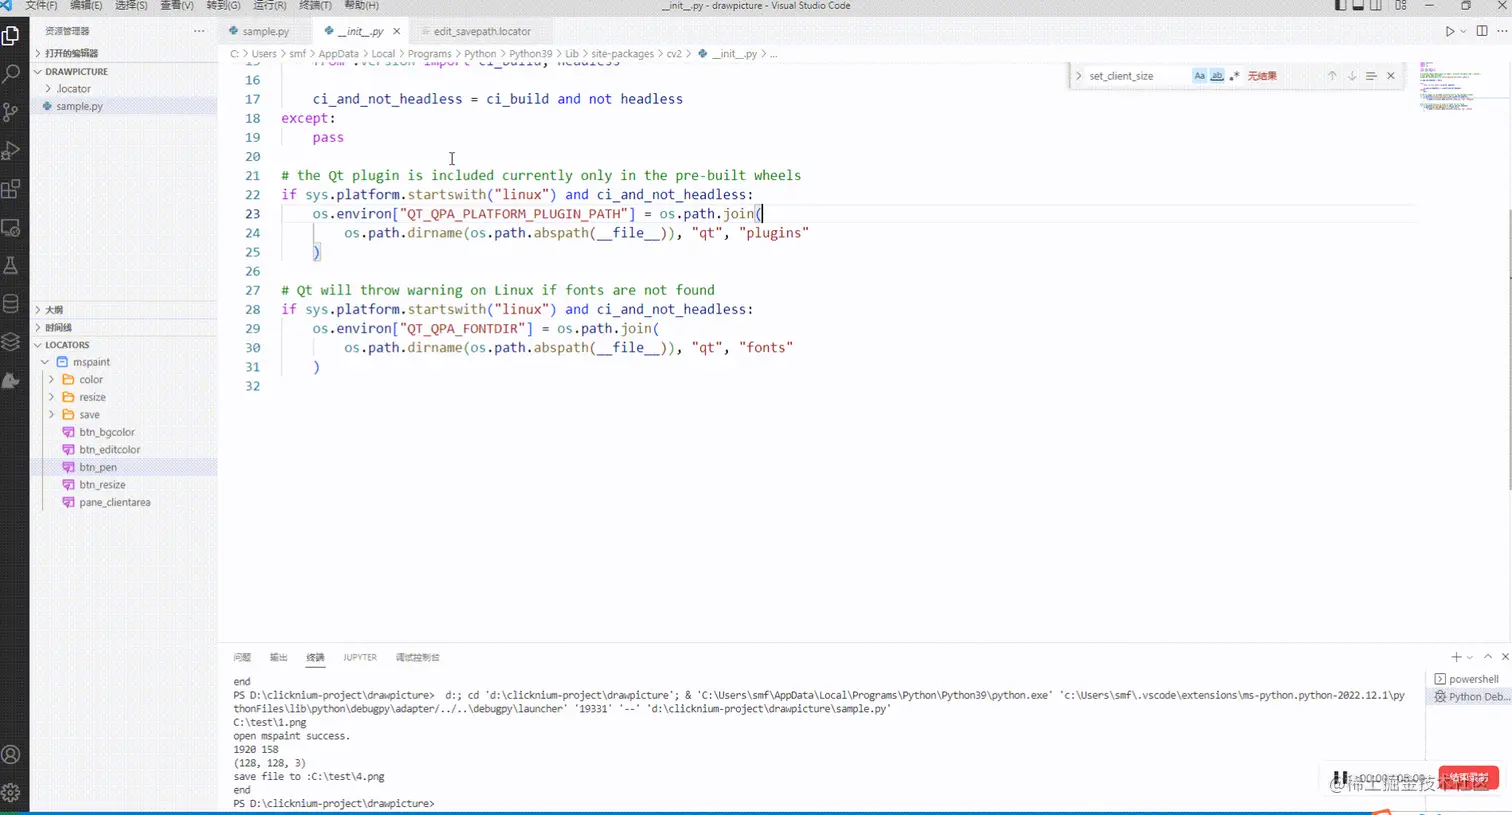The image size is (1512, 815).
Task: Open the 帮助(H) menu
Action: [361, 6]
